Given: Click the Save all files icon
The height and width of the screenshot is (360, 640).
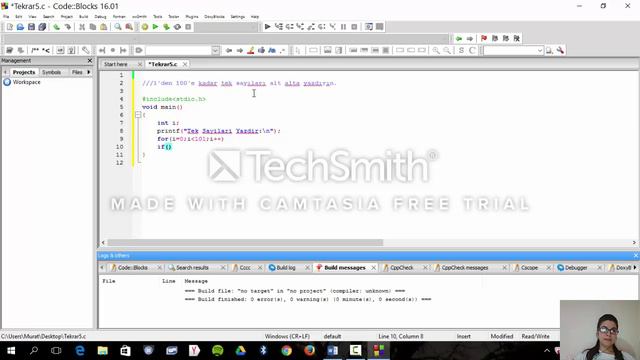Looking at the screenshot, I should tap(42, 27).
